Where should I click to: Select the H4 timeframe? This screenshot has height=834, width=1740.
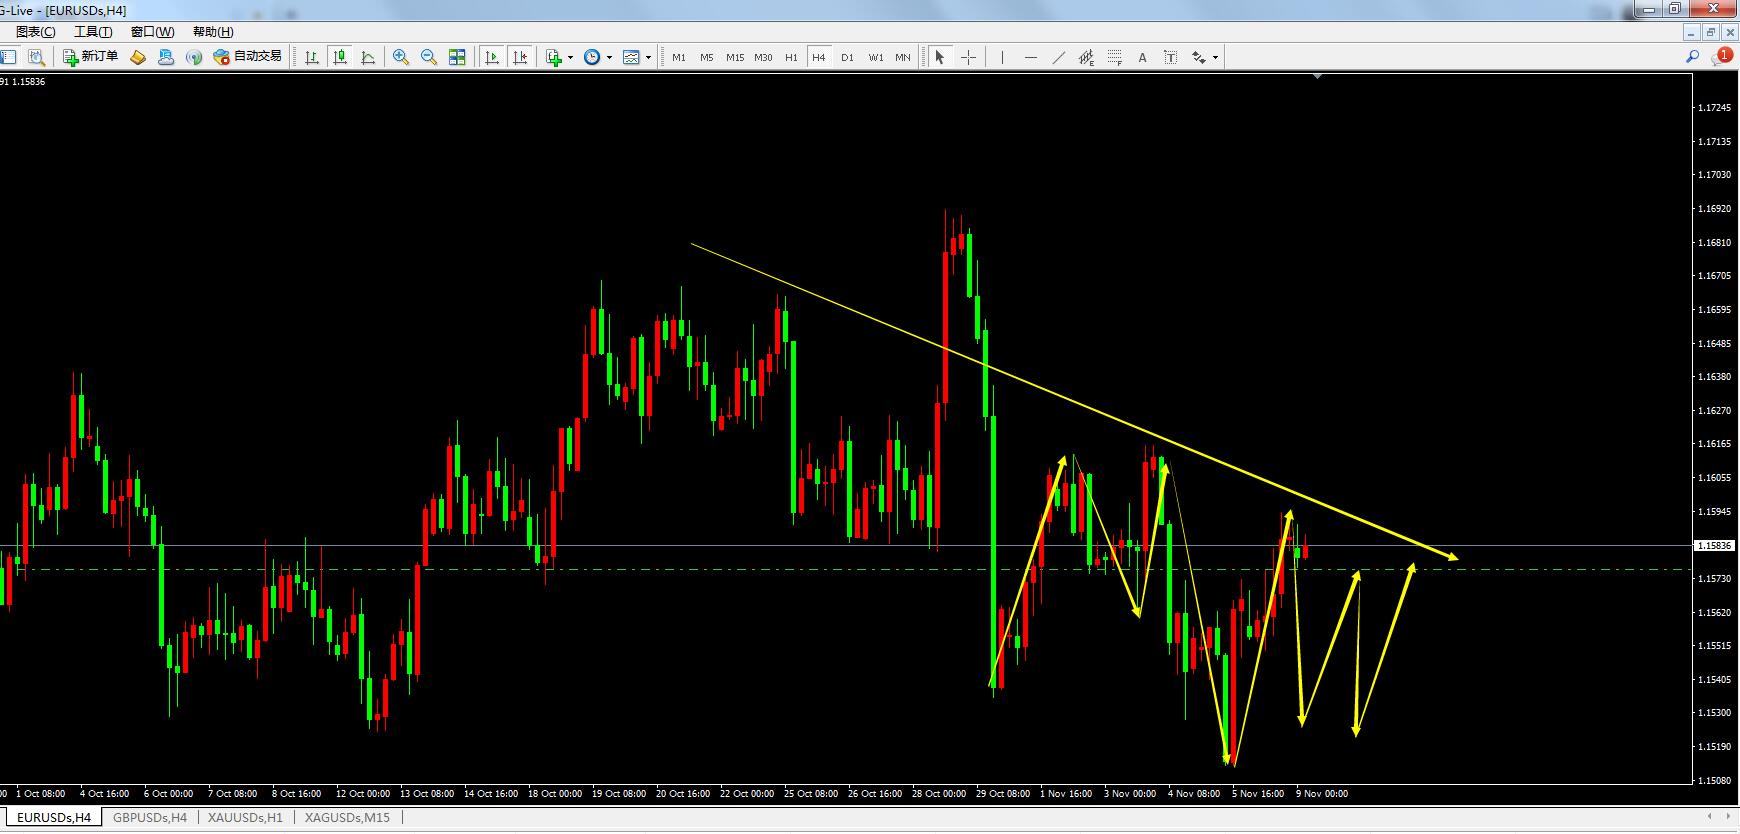tap(819, 57)
